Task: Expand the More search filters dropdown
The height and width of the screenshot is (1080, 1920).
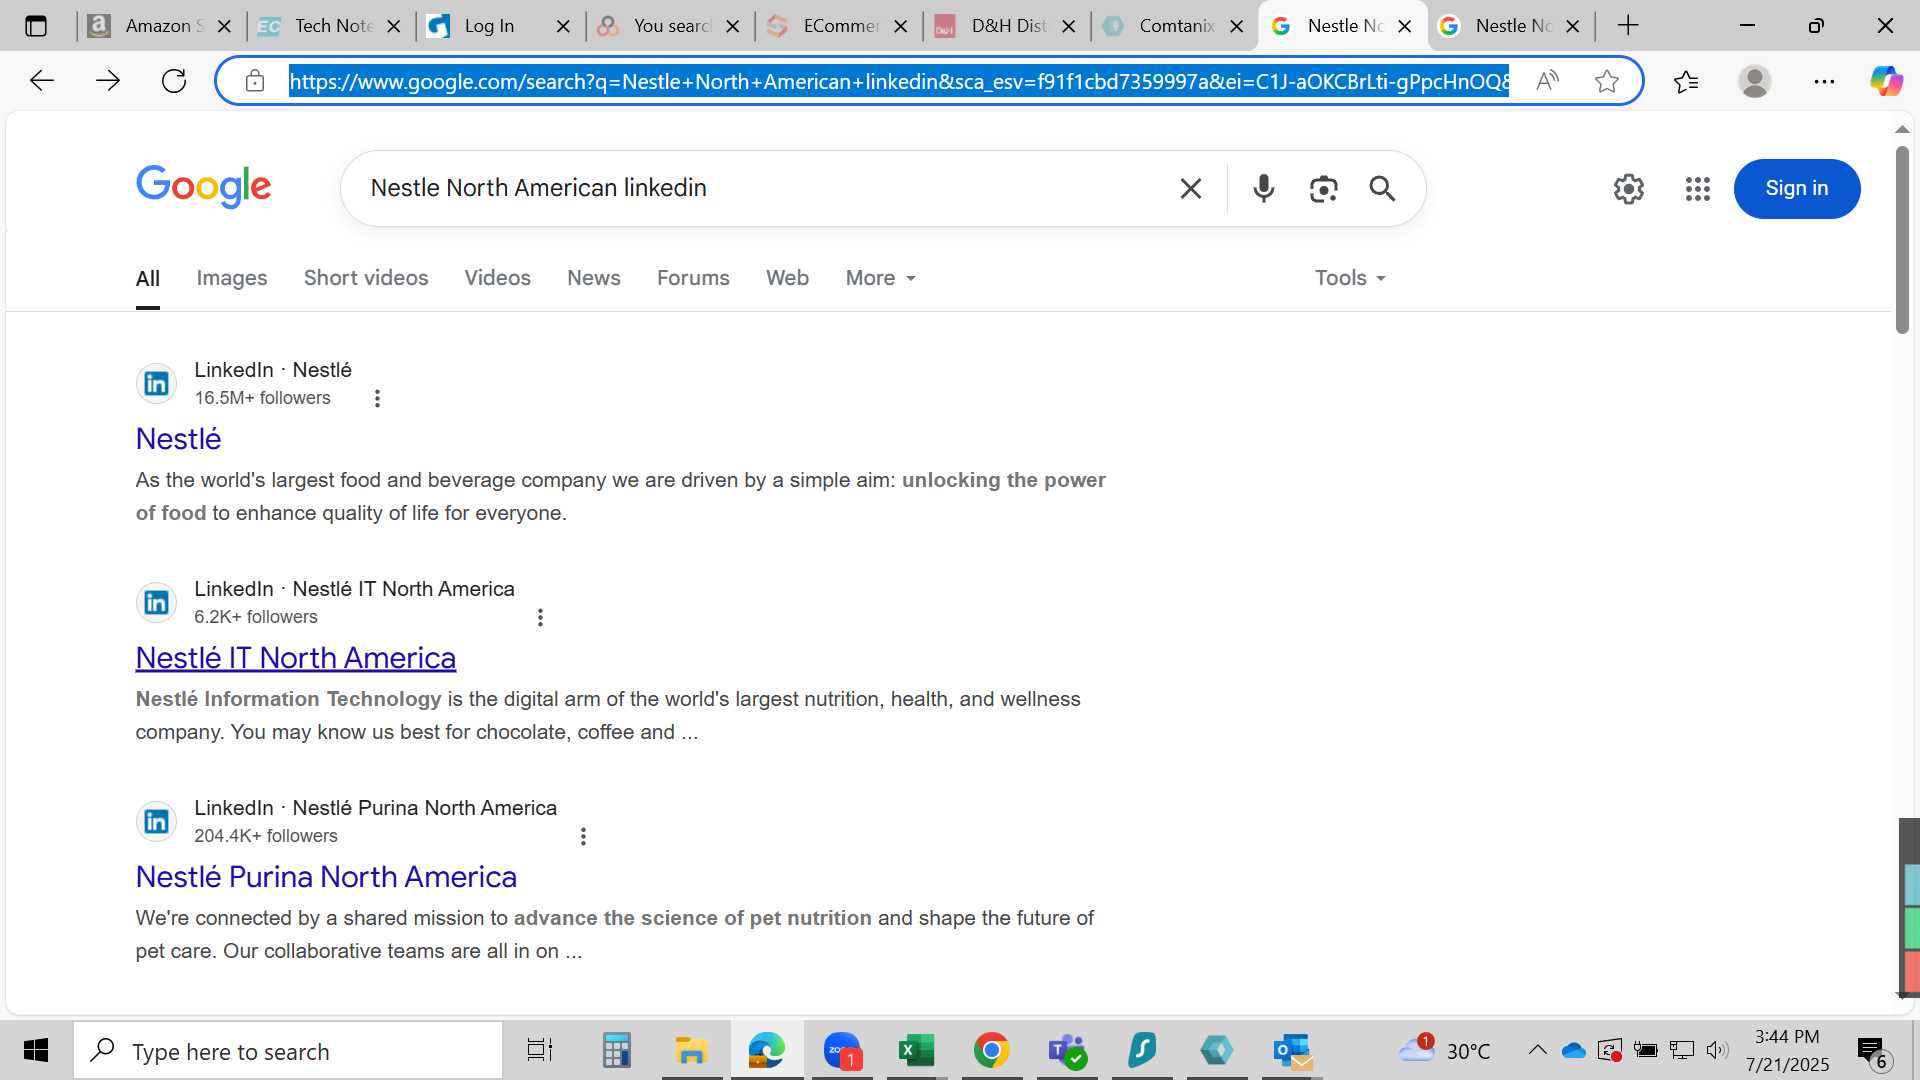Action: point(880,278)
